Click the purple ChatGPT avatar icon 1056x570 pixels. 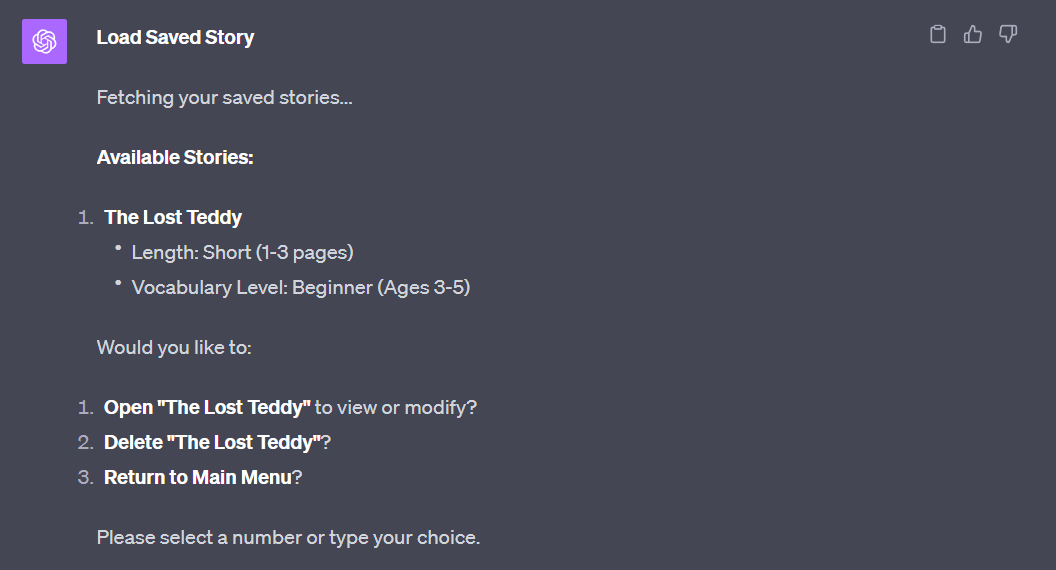(x=44, y=41)
